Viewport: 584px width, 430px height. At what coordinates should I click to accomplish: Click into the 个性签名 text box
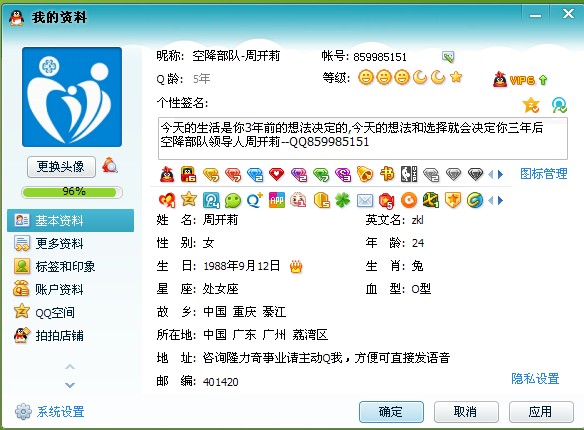click(363, 138)
